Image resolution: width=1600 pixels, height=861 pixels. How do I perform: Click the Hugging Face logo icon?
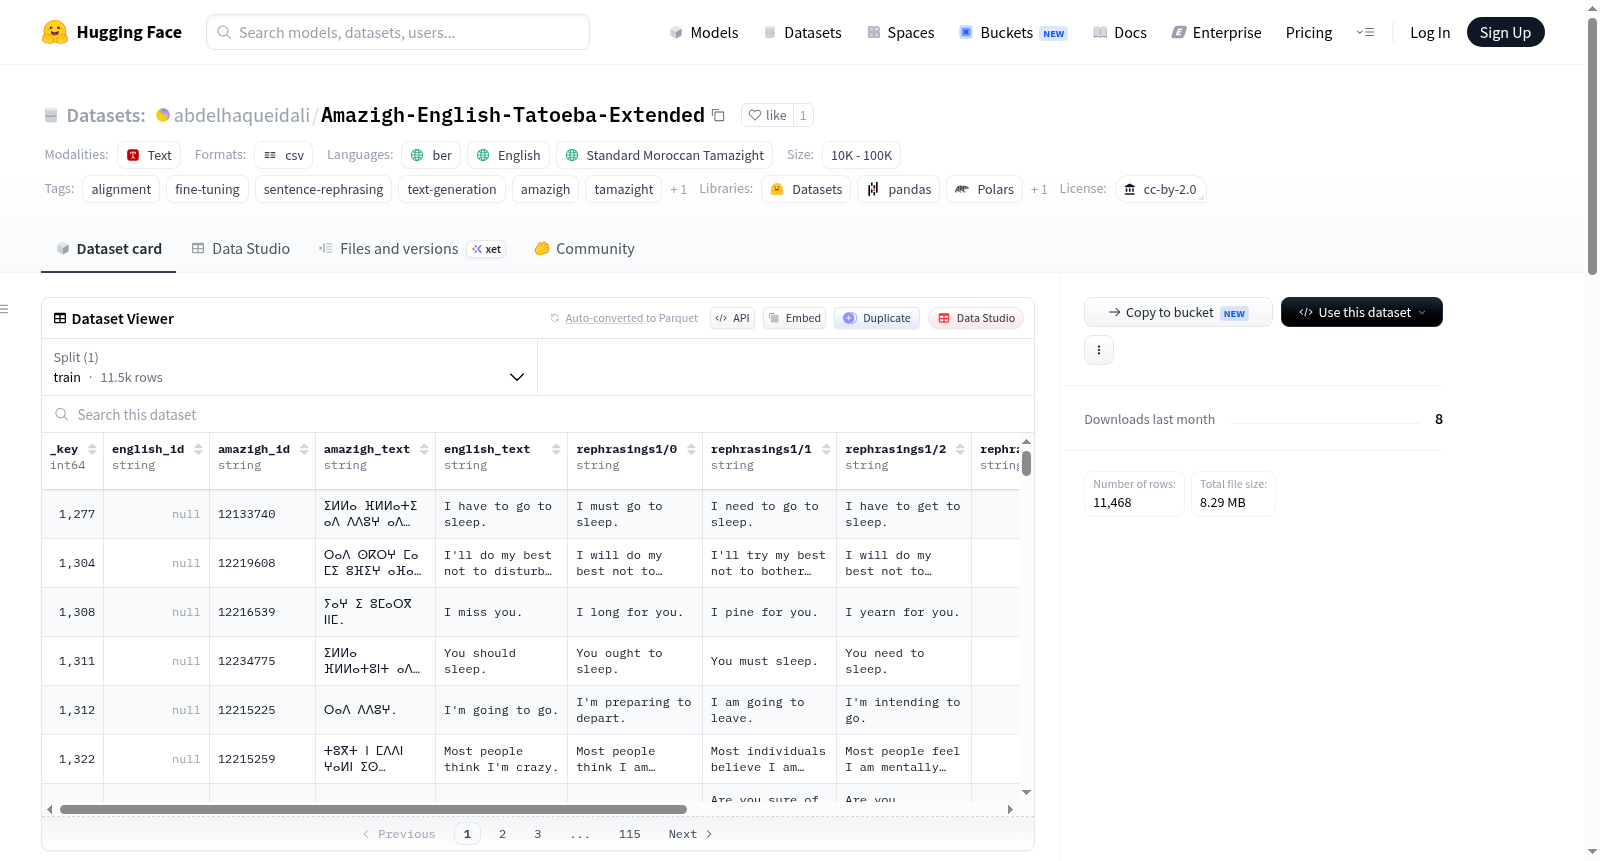point(55,32)
